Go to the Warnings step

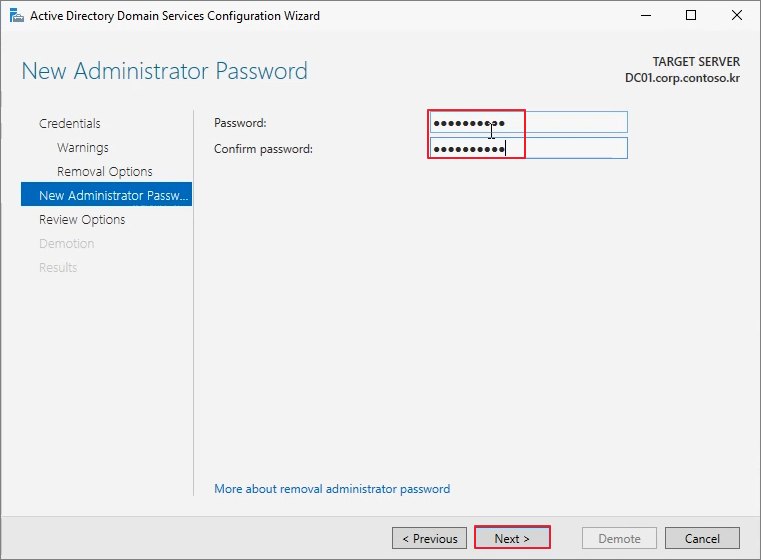[83, 148]
